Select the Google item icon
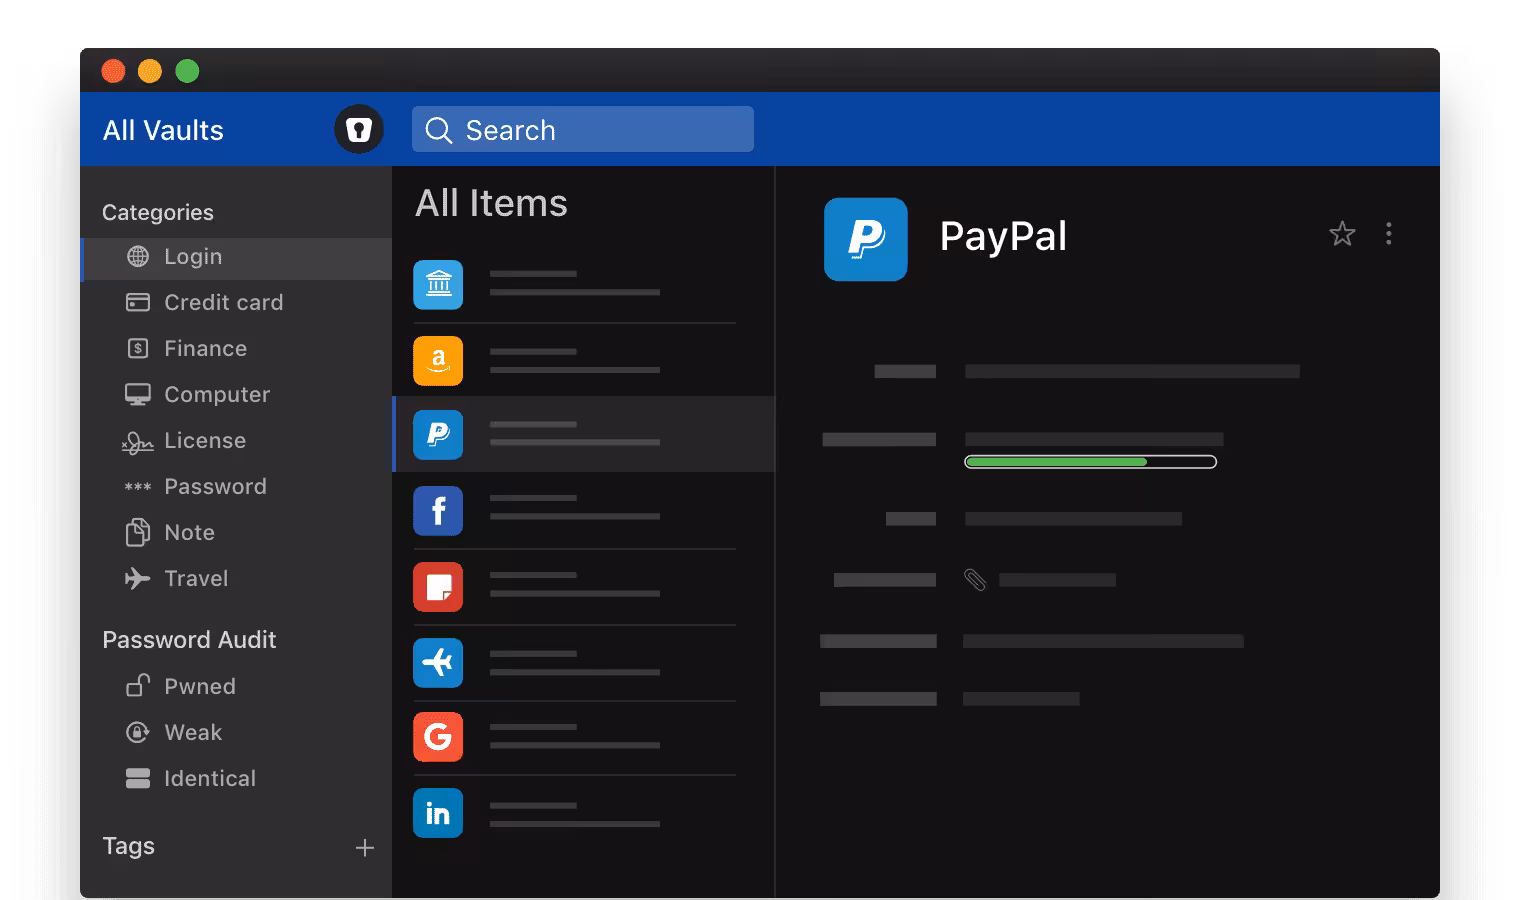 point(438,737)
